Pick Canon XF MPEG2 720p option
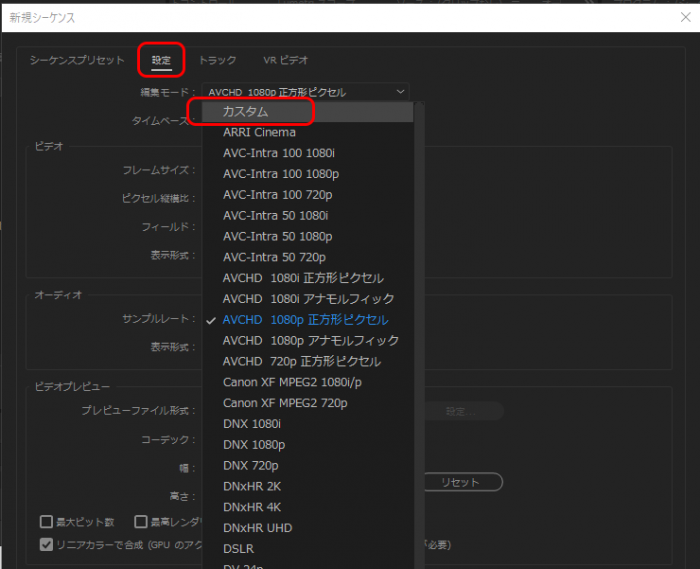 point(307,403)
